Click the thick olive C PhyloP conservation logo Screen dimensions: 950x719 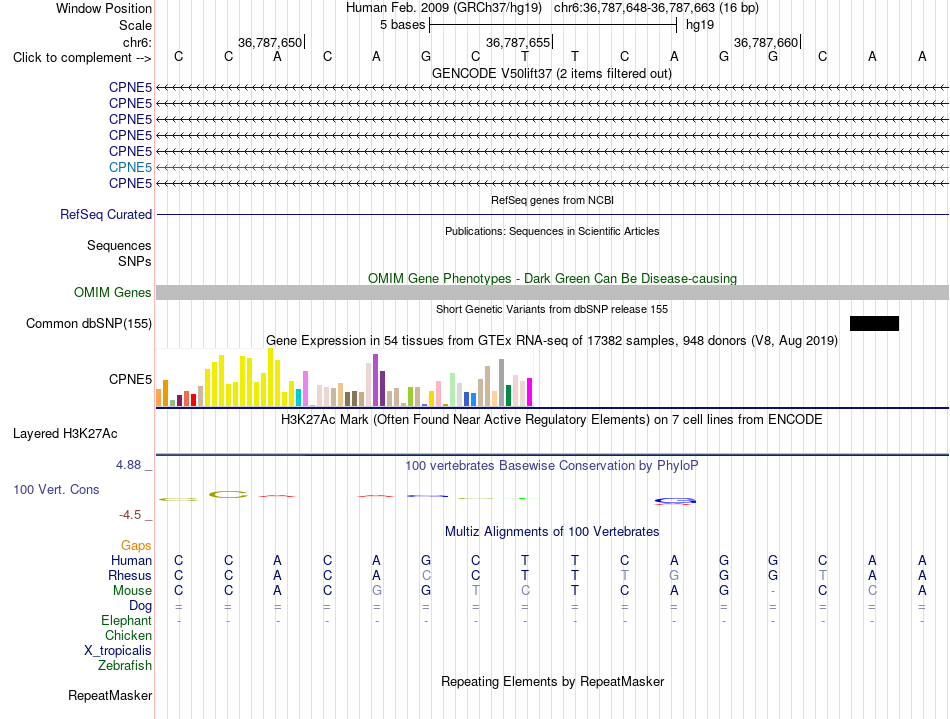pos(228,495)
